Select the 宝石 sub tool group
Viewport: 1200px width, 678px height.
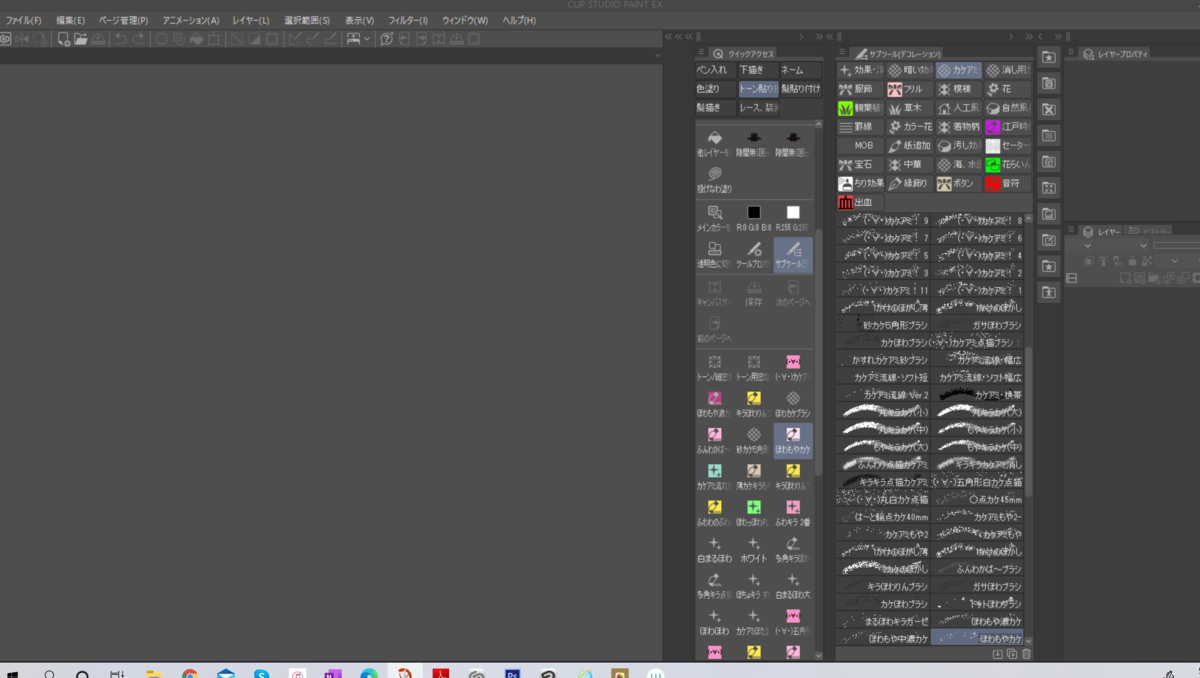click(x=861, y=164)
